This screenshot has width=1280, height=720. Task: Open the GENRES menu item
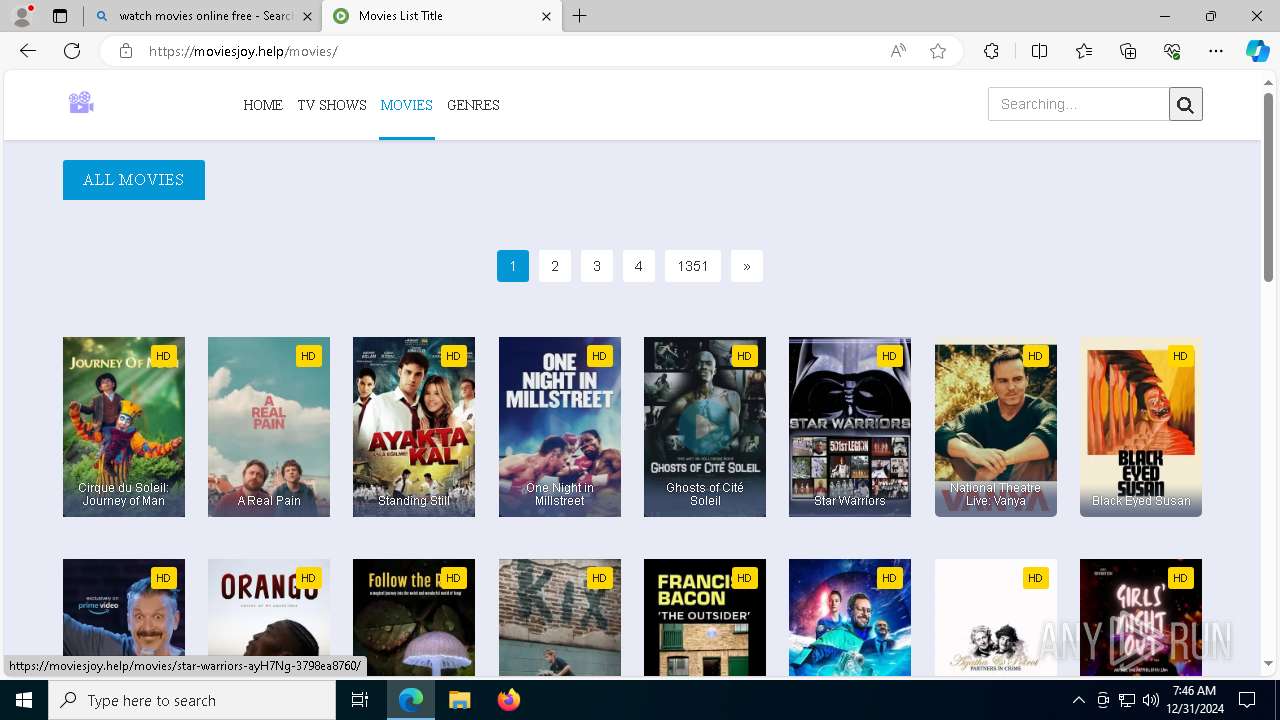[473, 105]
